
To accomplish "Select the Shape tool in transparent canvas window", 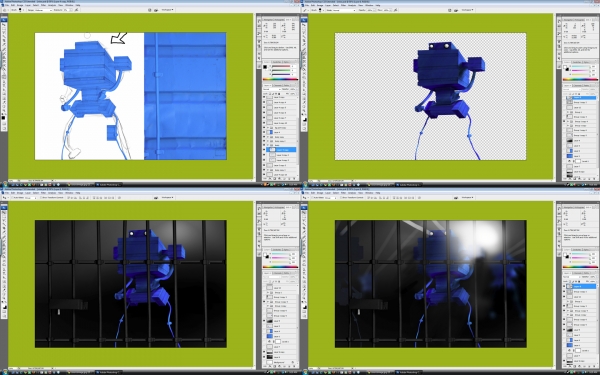I will [304, 93].
